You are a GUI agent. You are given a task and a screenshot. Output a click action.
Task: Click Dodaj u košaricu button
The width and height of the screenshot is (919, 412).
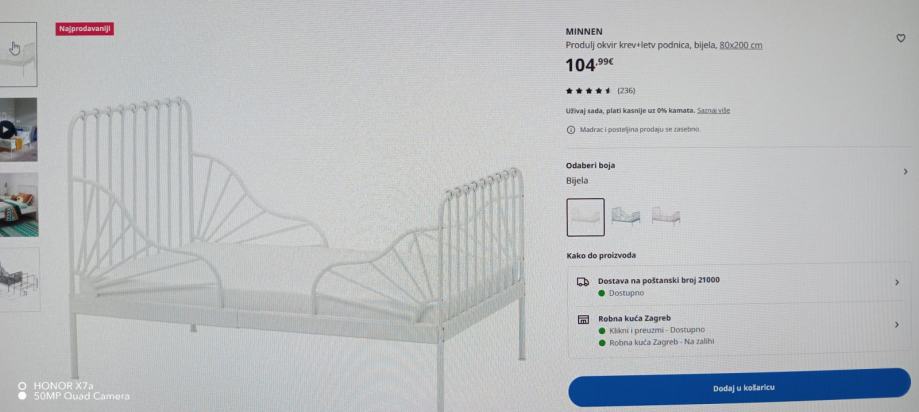point(740,387)
